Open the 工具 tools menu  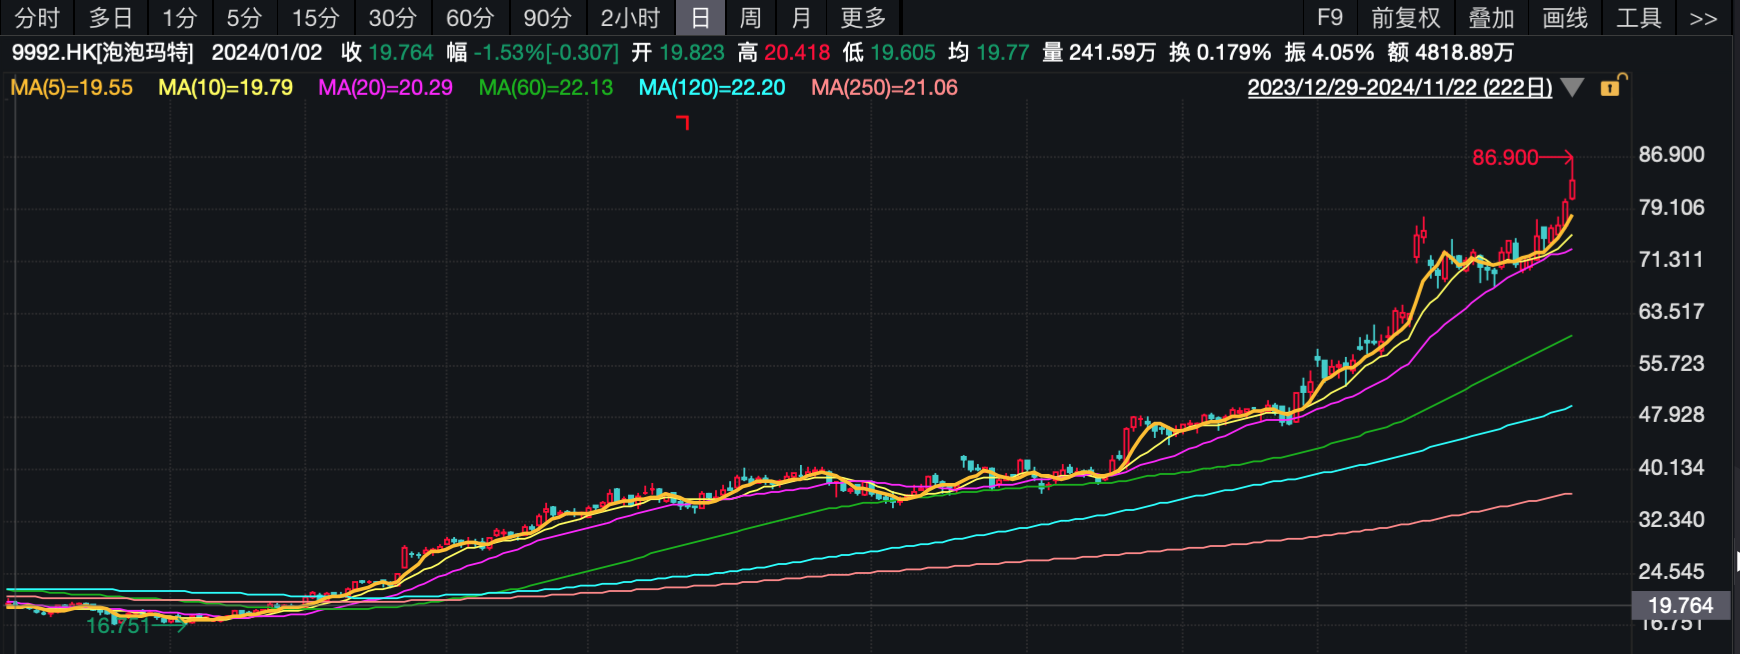(x=1639, y=18)
